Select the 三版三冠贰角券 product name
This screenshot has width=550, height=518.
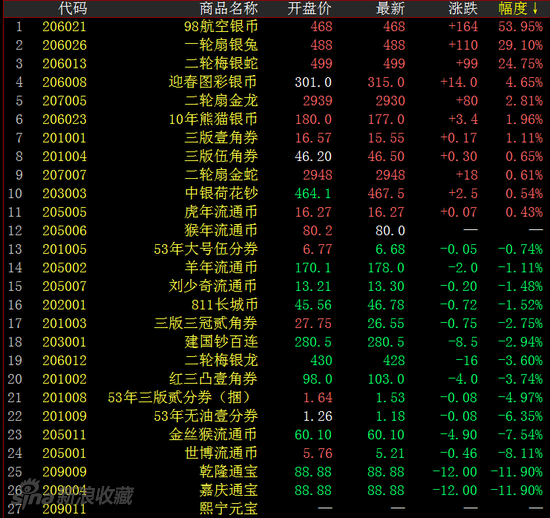click(x=206, y=323)
